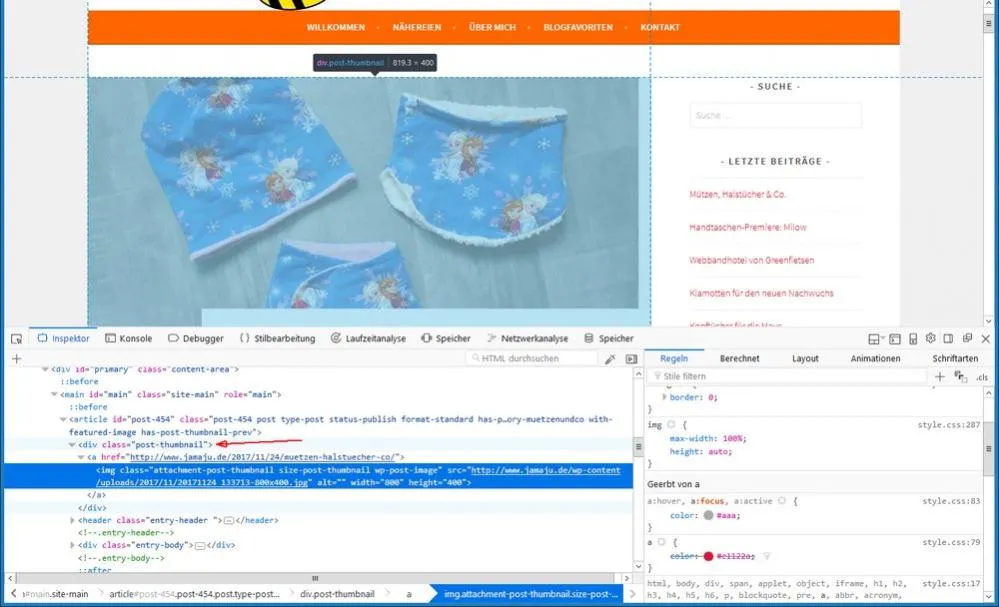The height and width of the screenshot is (607, 999).
Task: Open Speicher tab right of Netzwerkanalyse
Action: (x=609, y=338)
